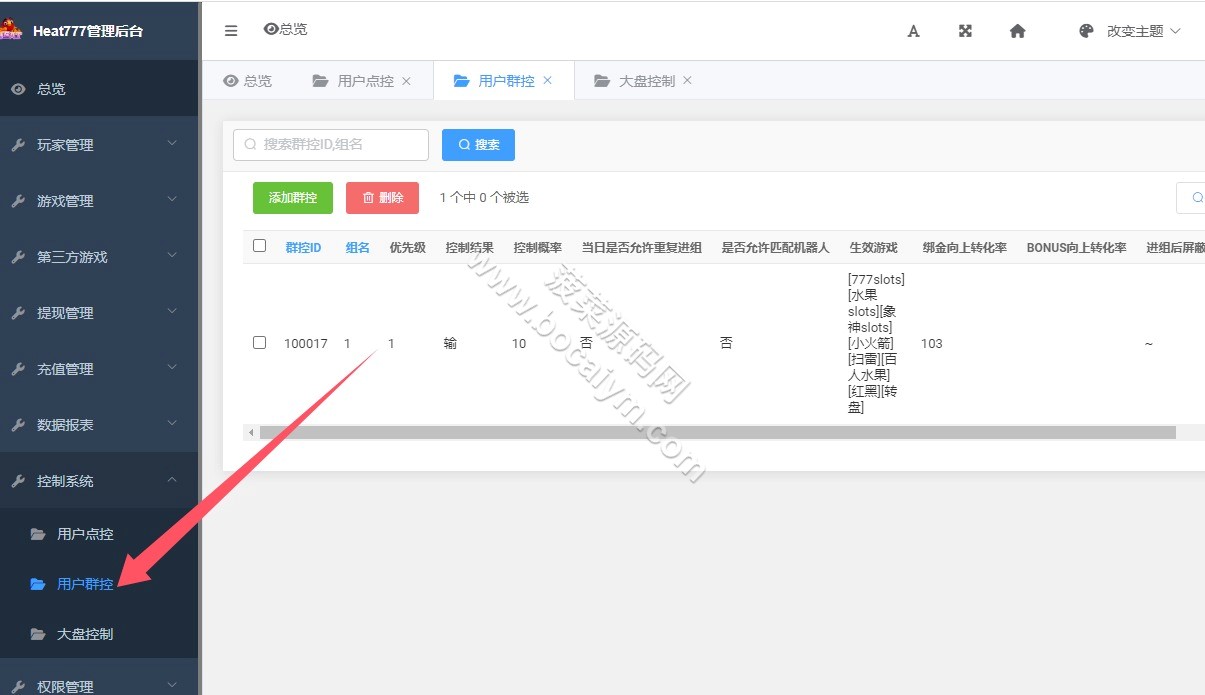Click the horizontal table scrollbar

[717, 433]
